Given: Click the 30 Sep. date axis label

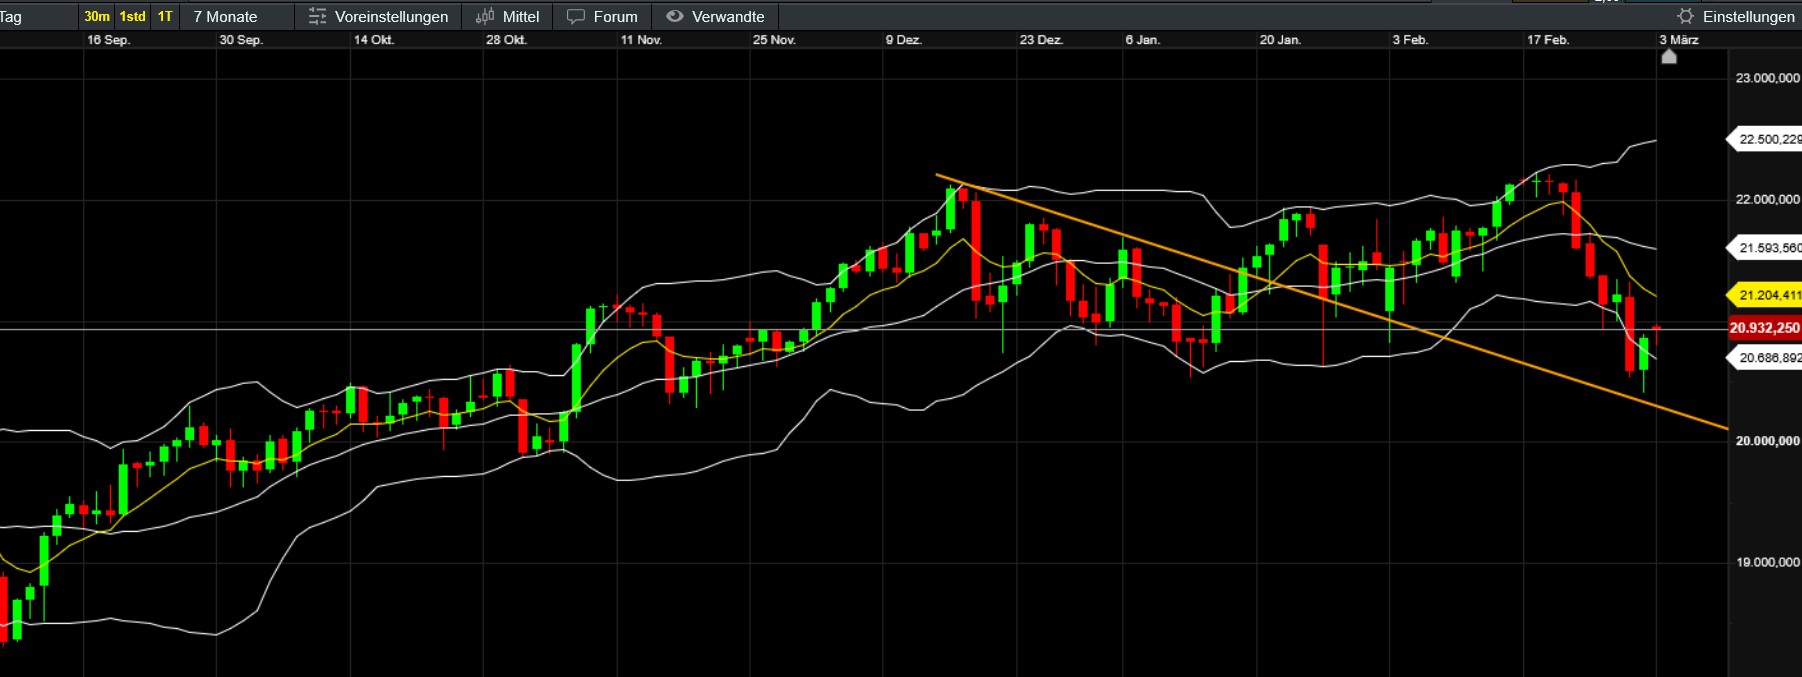Looking at the screenshot, I should point(241,40).
